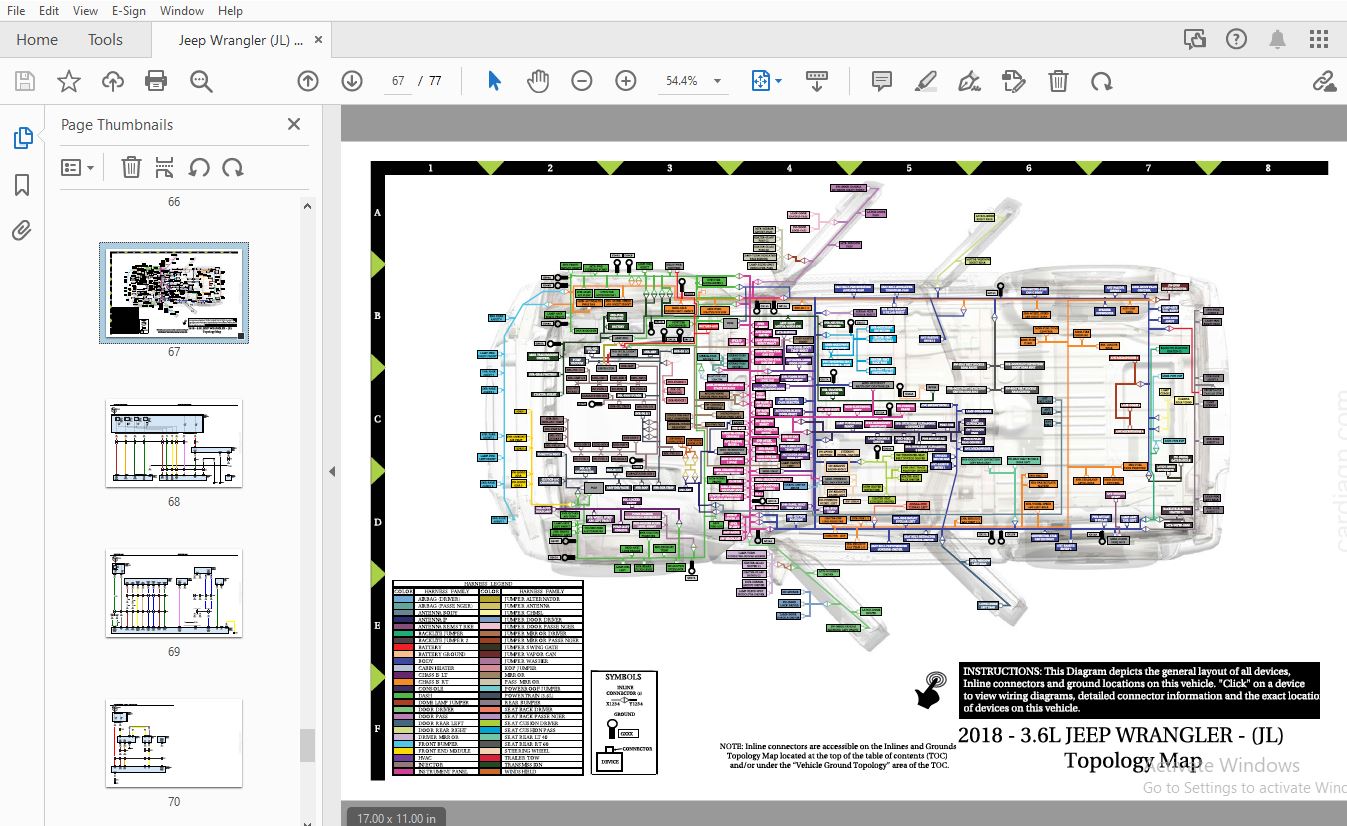The image size is (1347, 826).
Task: Click the thumbnails panel scrollbar thumb
Action: click(308, 745)
